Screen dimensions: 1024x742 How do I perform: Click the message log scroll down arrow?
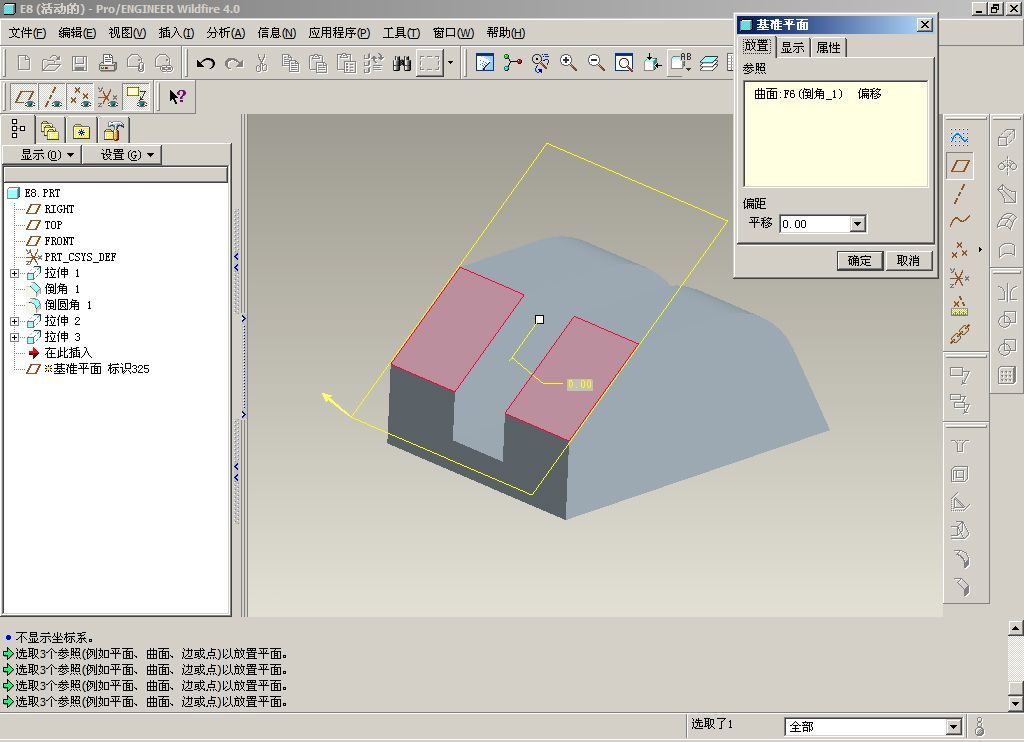point(1016,703)
